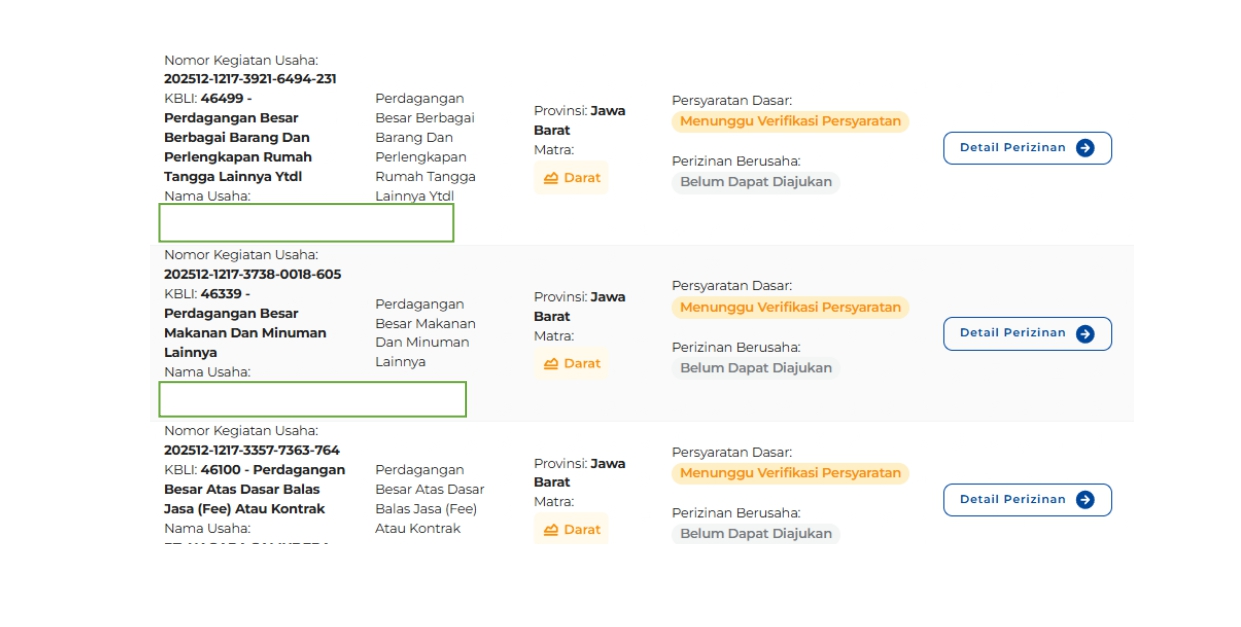Click Menunggu Verifikasi Persyaratan badge for KBLI 46339
The height and width of the screenshot is (627, 1241).
[x=790, y=308]
